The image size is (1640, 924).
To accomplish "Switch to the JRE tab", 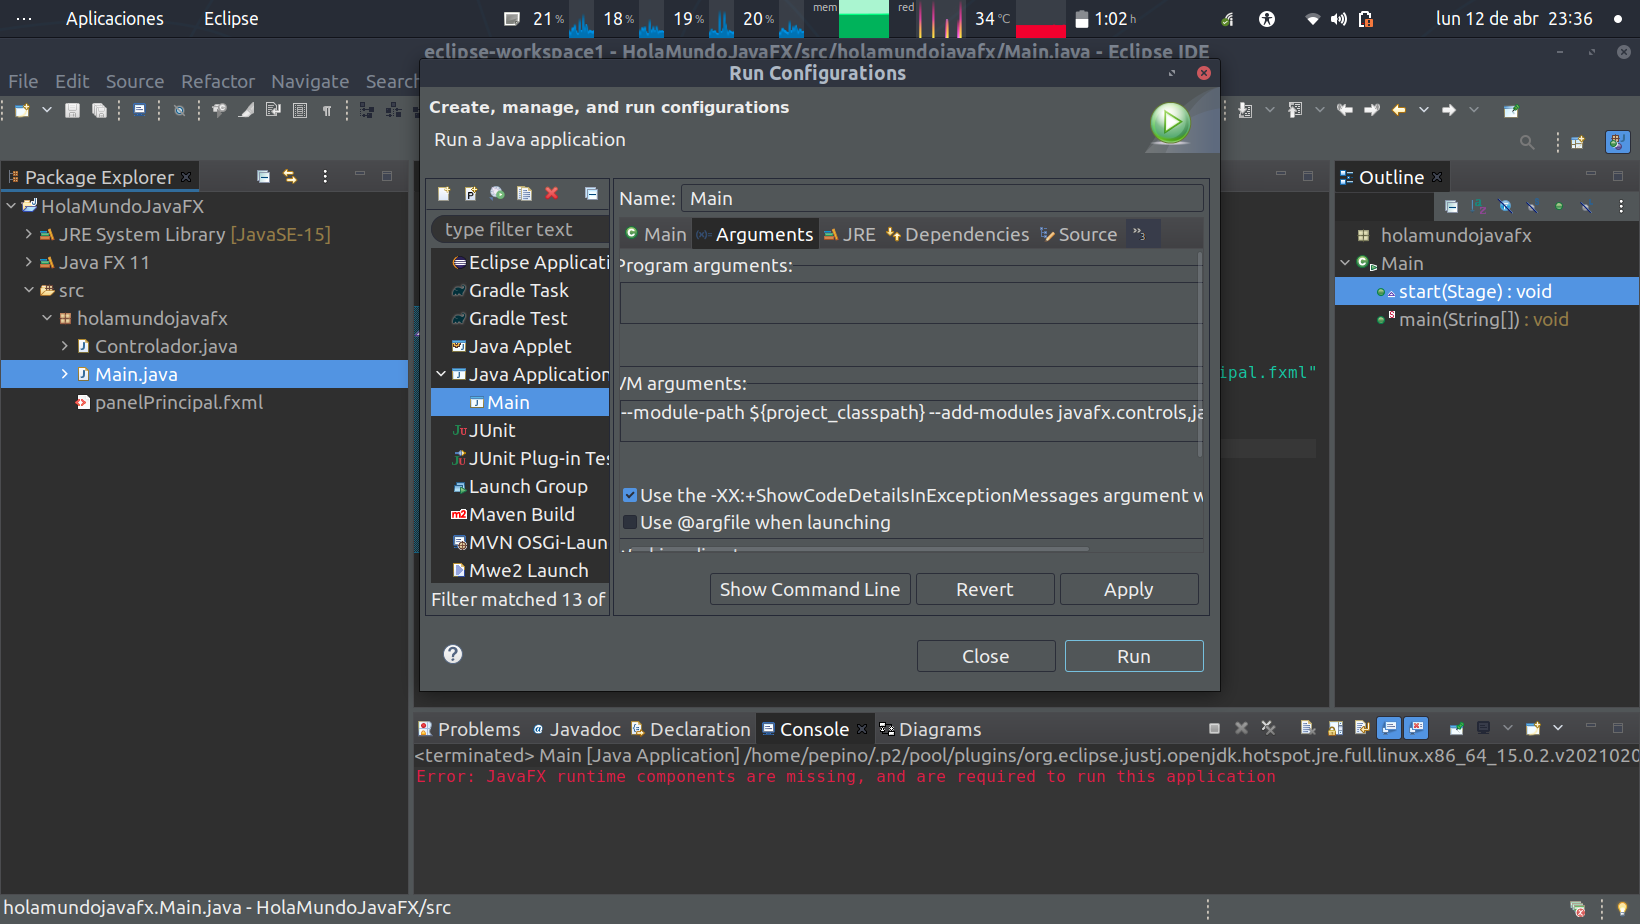I will [x=850, y=234].
